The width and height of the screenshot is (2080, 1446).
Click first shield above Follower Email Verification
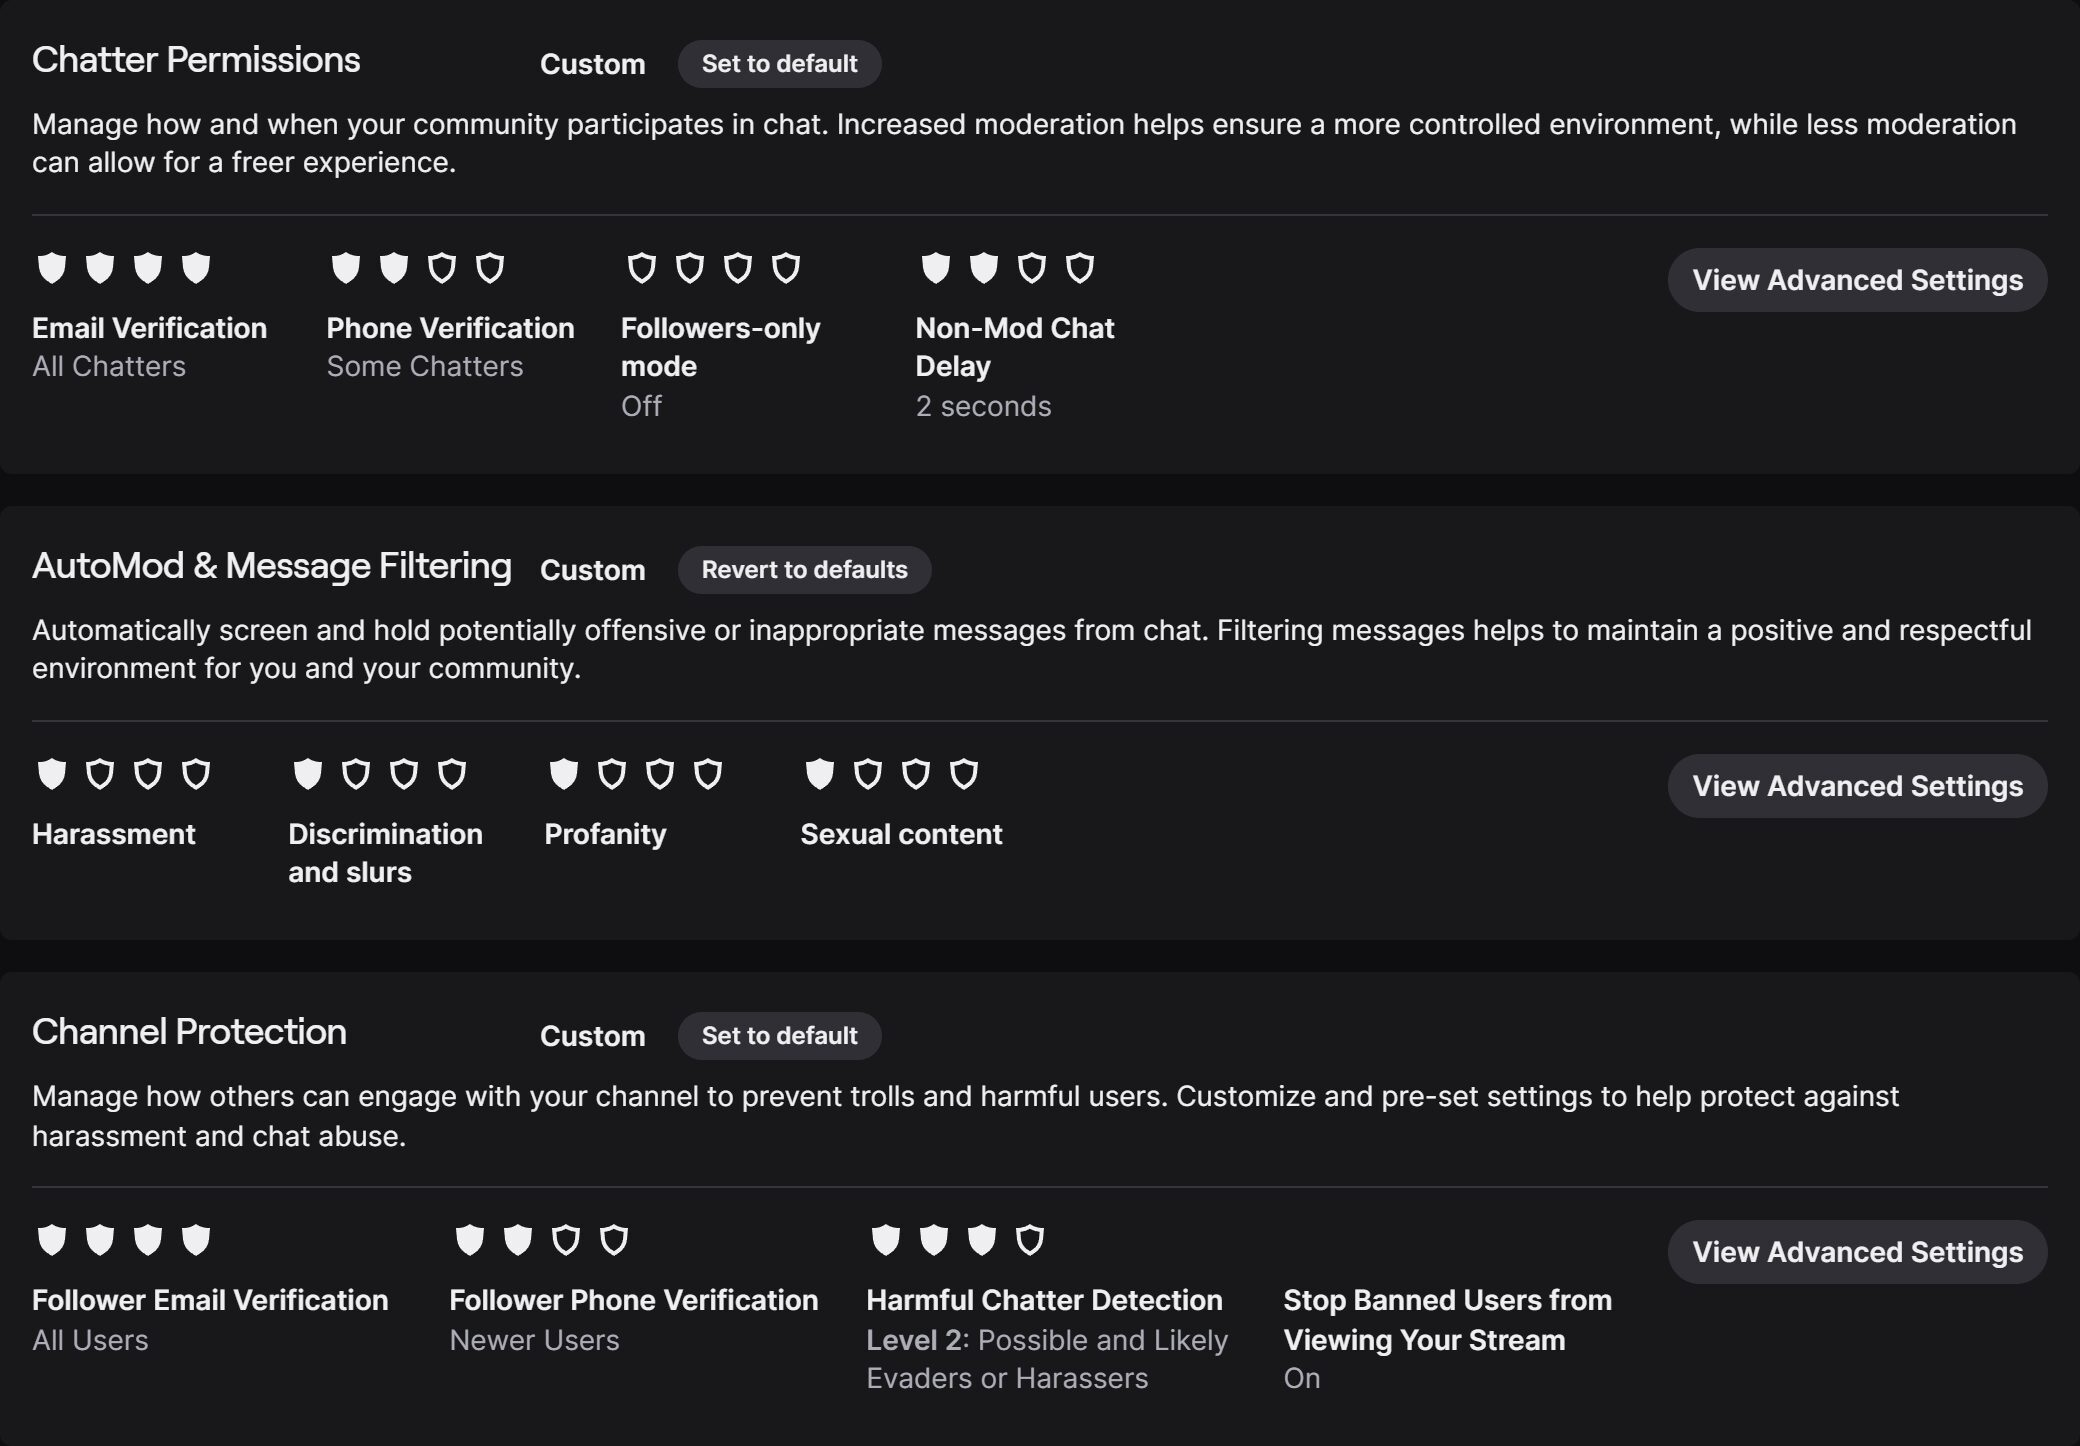point(52,1240)
